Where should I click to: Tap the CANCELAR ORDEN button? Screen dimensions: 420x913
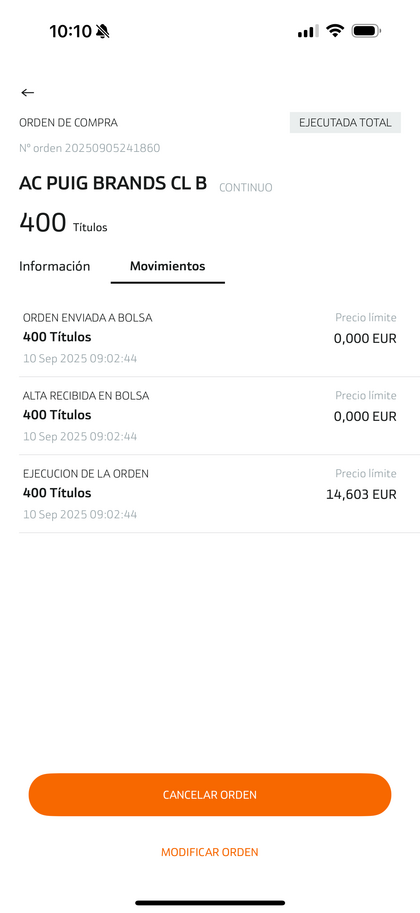[x=210, y=795]
